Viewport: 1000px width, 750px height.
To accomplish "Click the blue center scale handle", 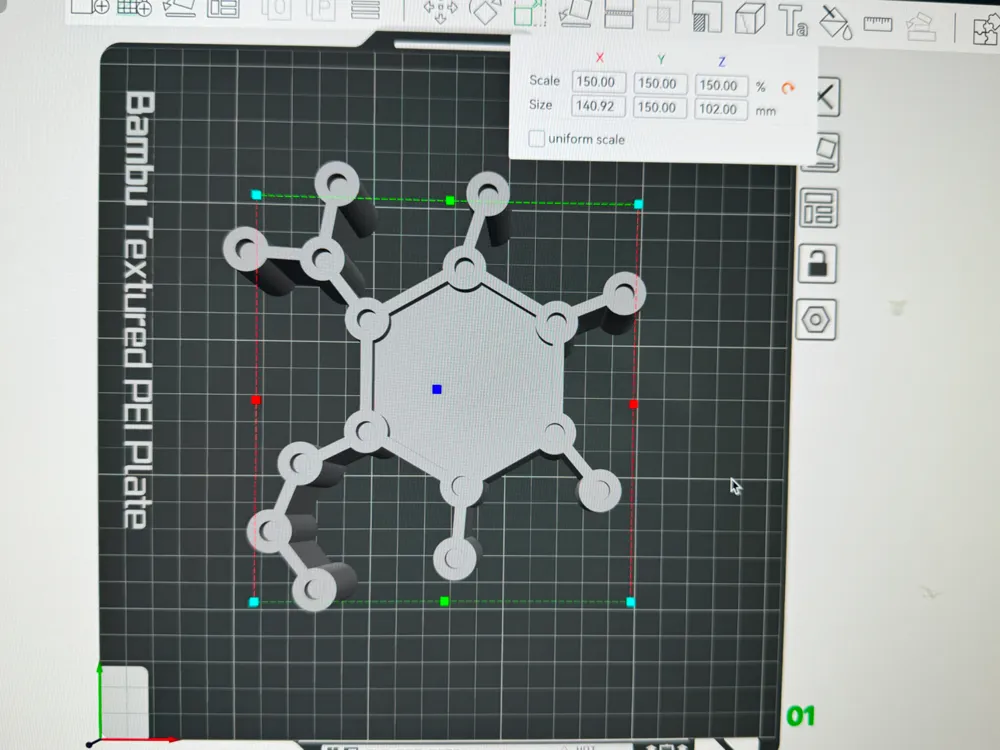I will tap(437, 389).
